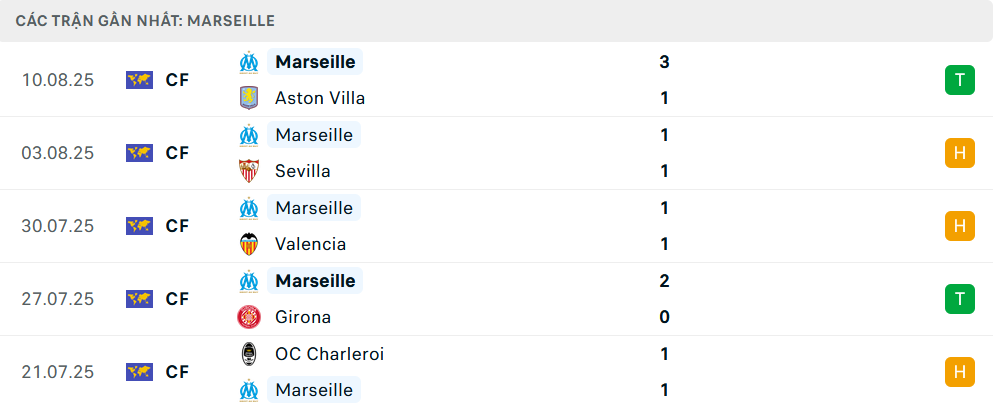Open the Girona team link
996x407 pixels.
(x=302, y=317)
